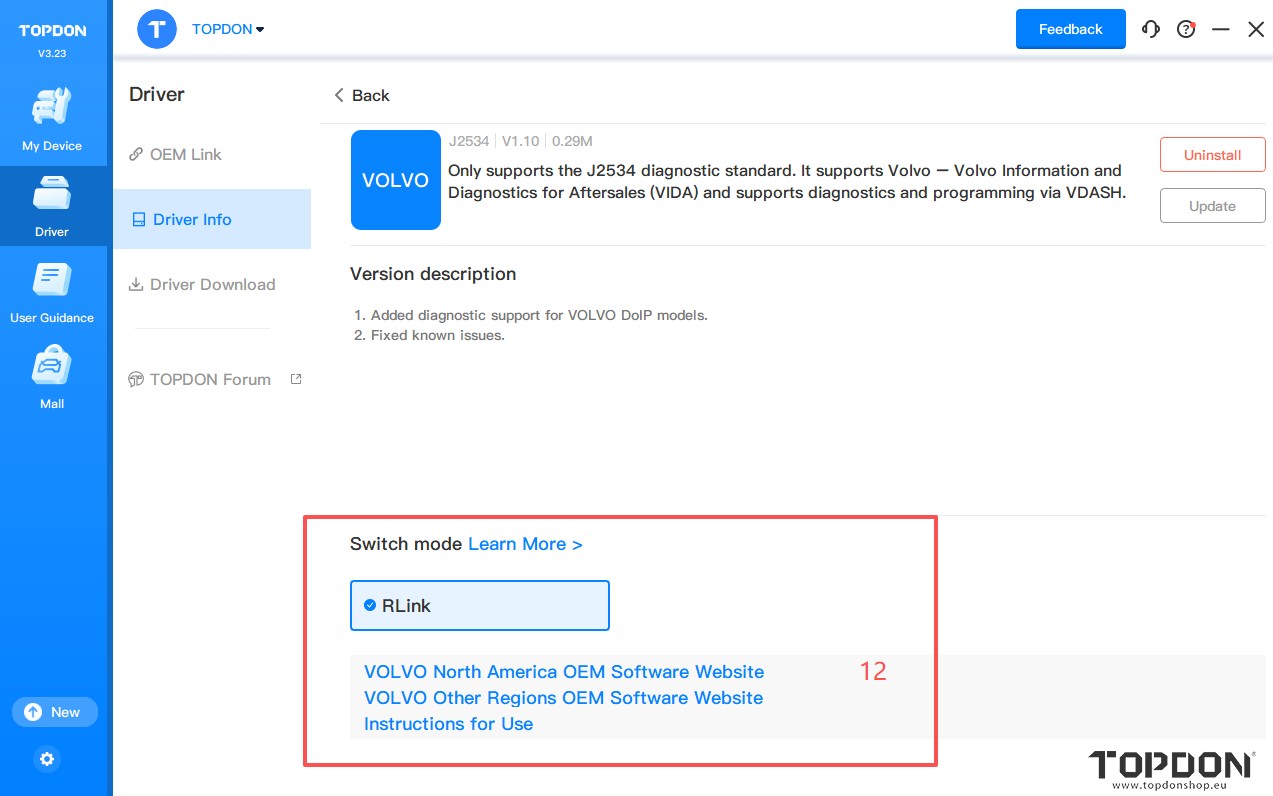Viewport: 1273px width, 796px height.
Task: Click the Feedback button
Action: pos(1071,29)
